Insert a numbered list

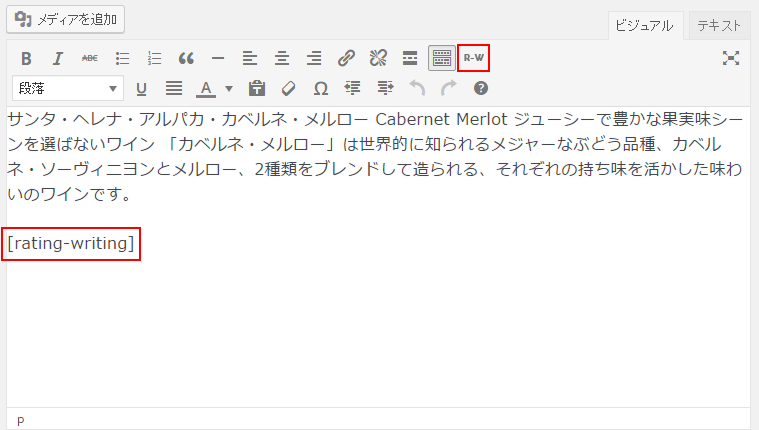point(154,59)
